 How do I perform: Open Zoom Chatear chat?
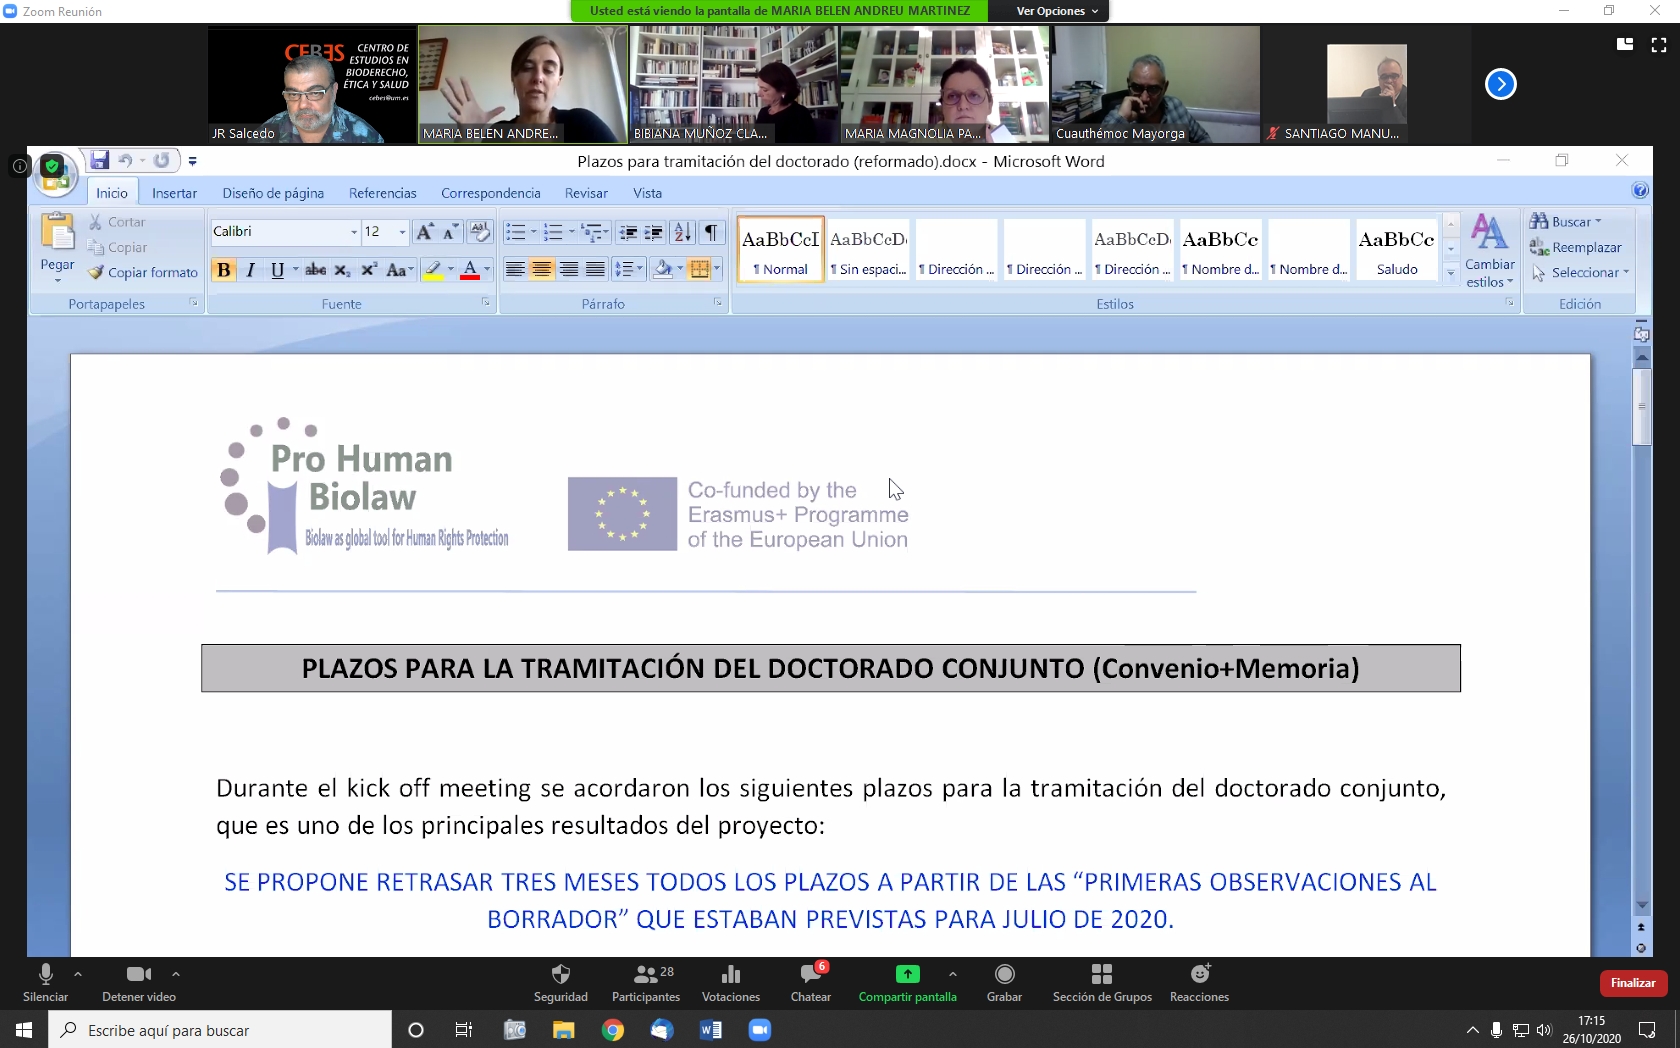(811, 983)
